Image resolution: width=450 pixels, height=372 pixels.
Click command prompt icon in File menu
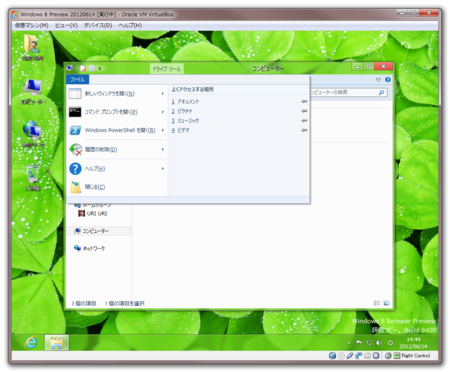(x=75, y=112)
